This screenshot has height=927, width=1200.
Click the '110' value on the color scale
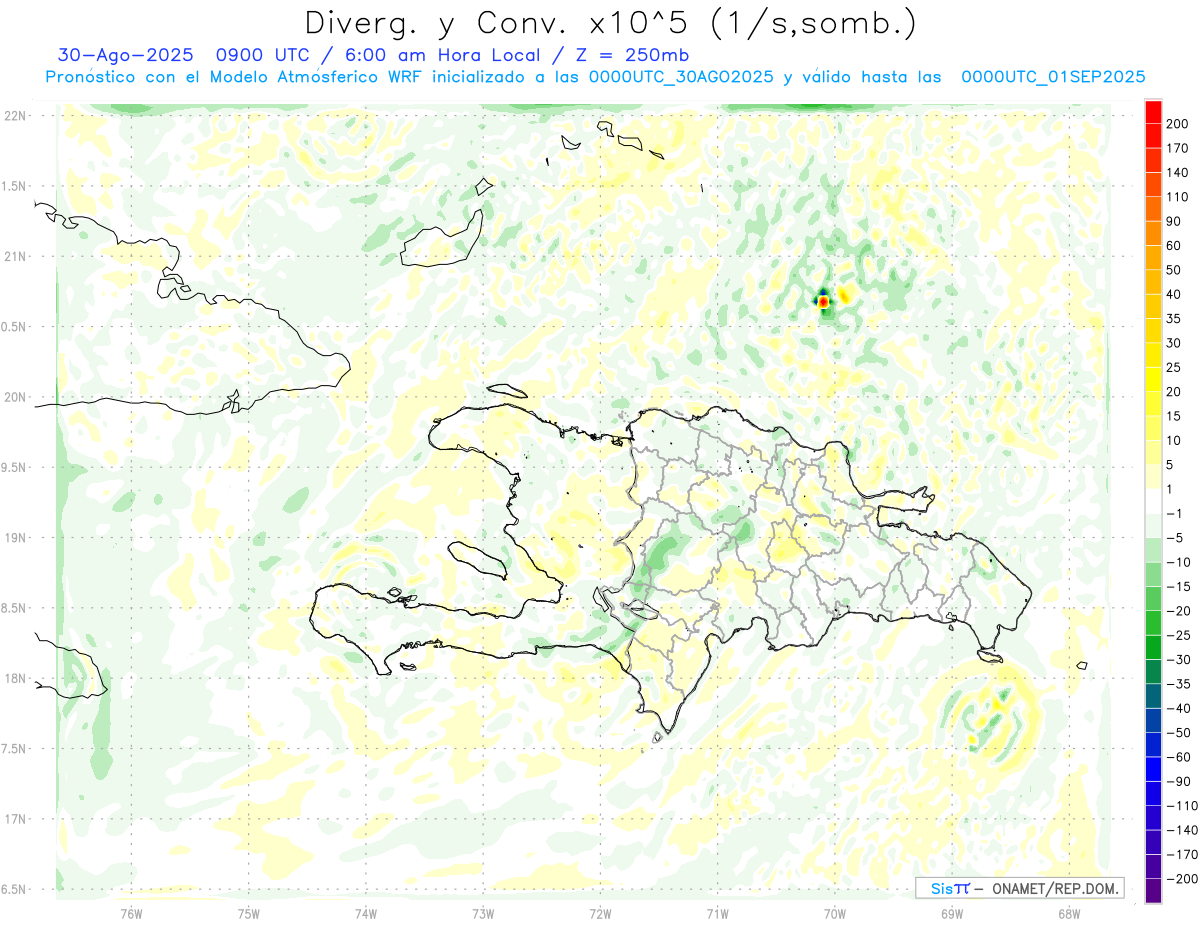pos(1178,197)
